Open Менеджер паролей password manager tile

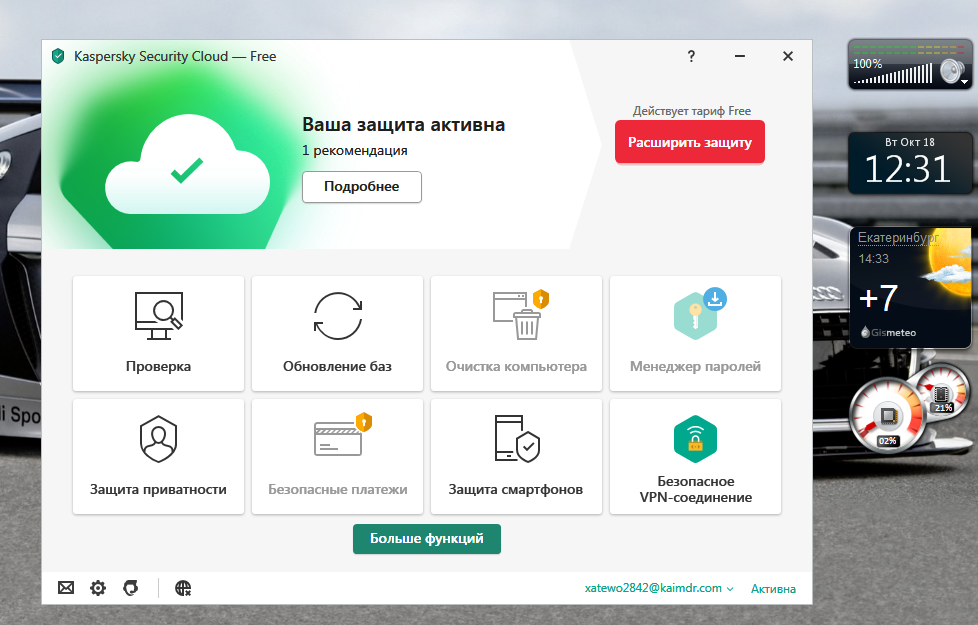(695, 334)
